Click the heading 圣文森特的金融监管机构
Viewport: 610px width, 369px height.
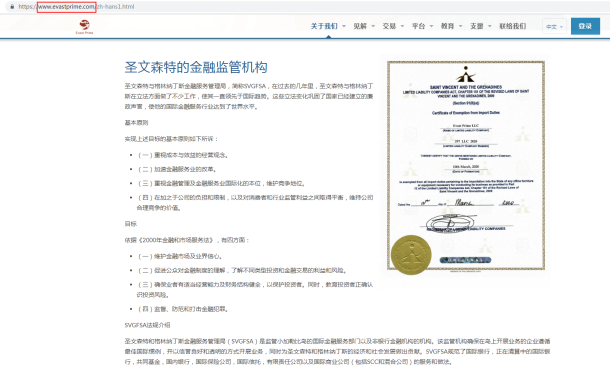point(196,67)
